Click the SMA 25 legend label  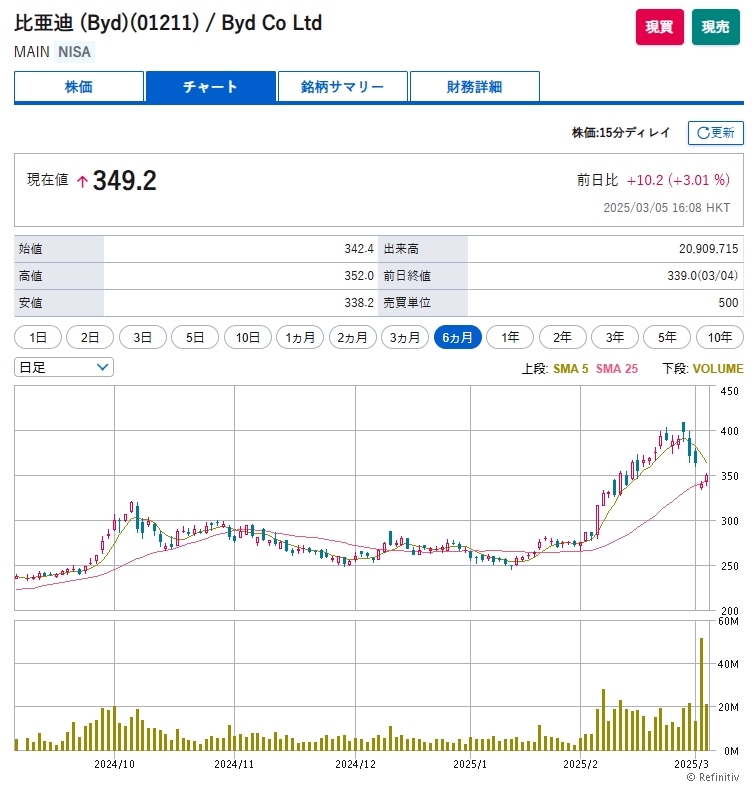point(617,369)
